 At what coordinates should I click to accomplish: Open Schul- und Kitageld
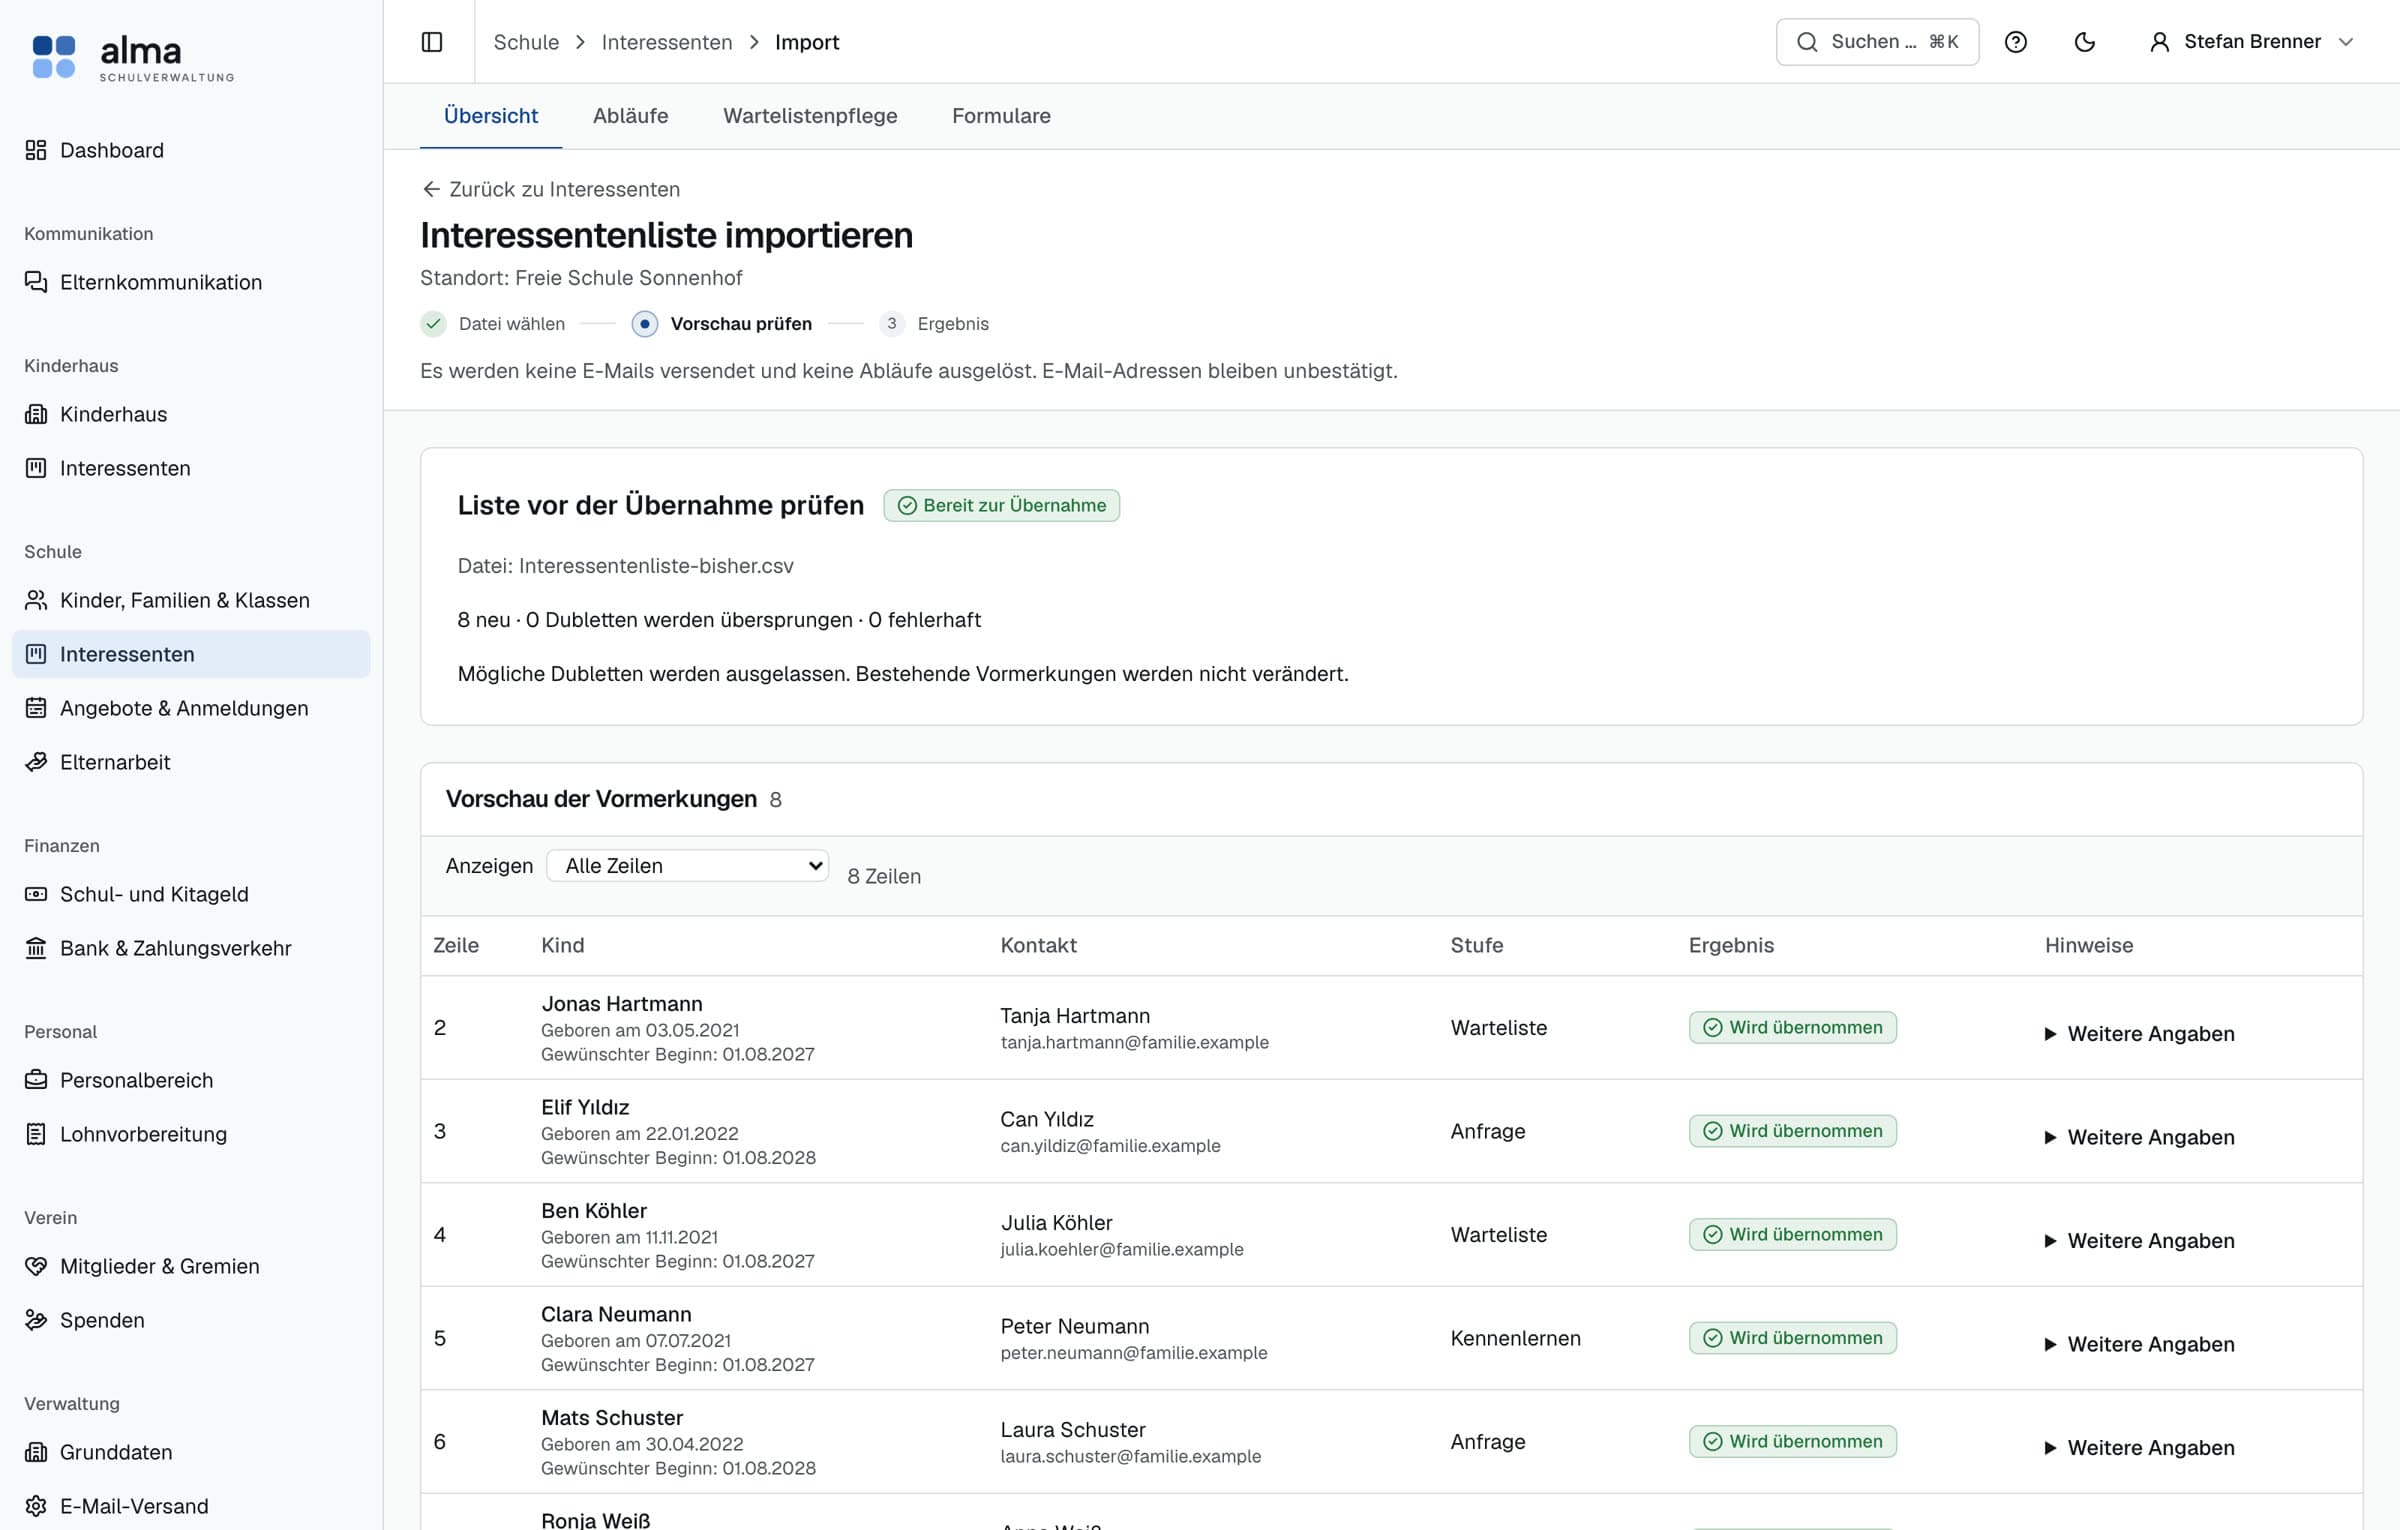[x=191, y=894]
